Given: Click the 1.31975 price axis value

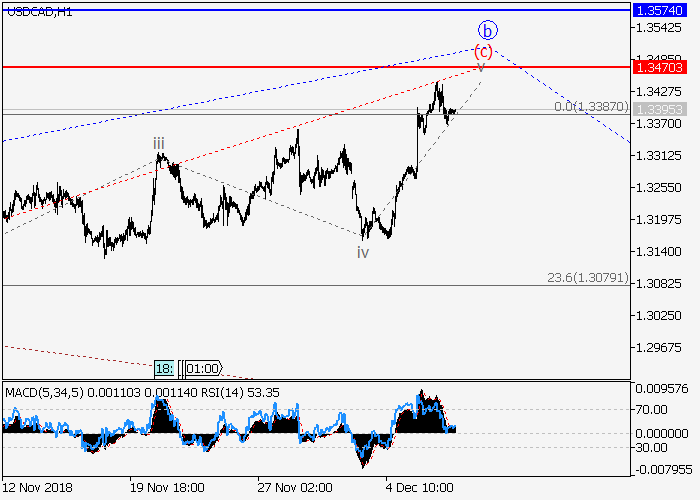Looking at the screenshot, I should [658, 220].
